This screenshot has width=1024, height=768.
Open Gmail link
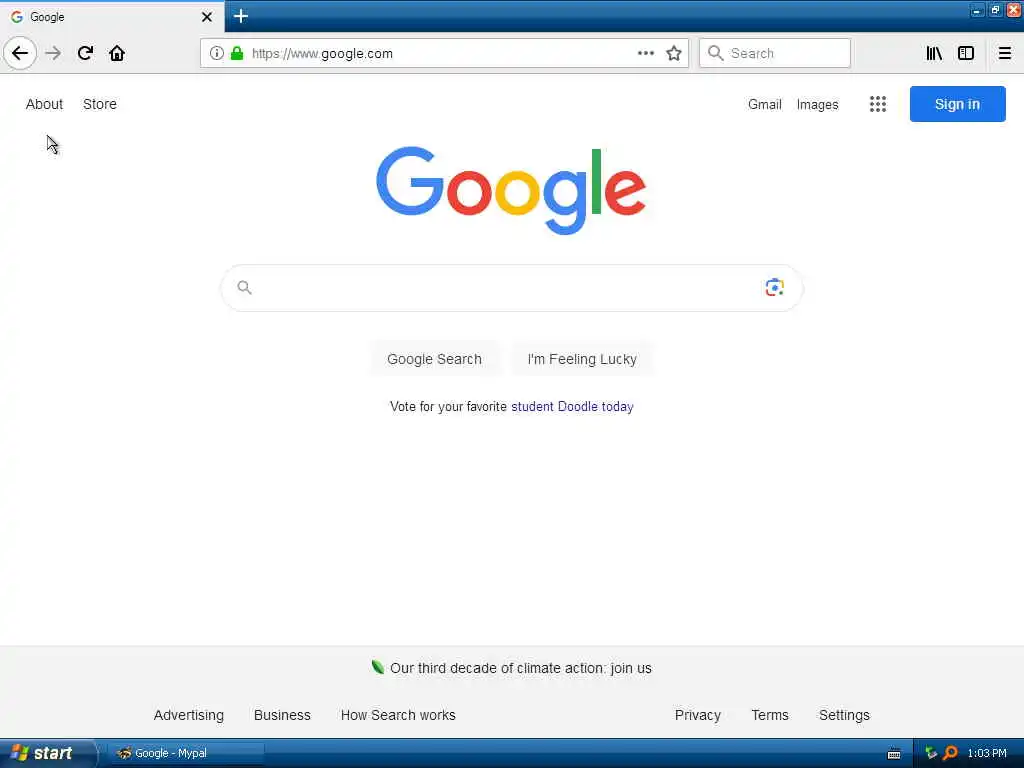click(765, 104)
